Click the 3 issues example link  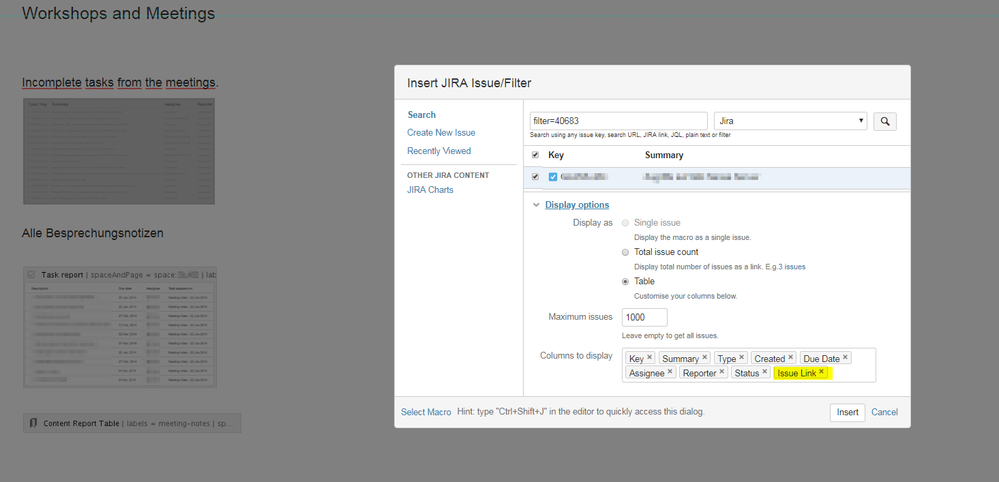click(x=792, y=267)
